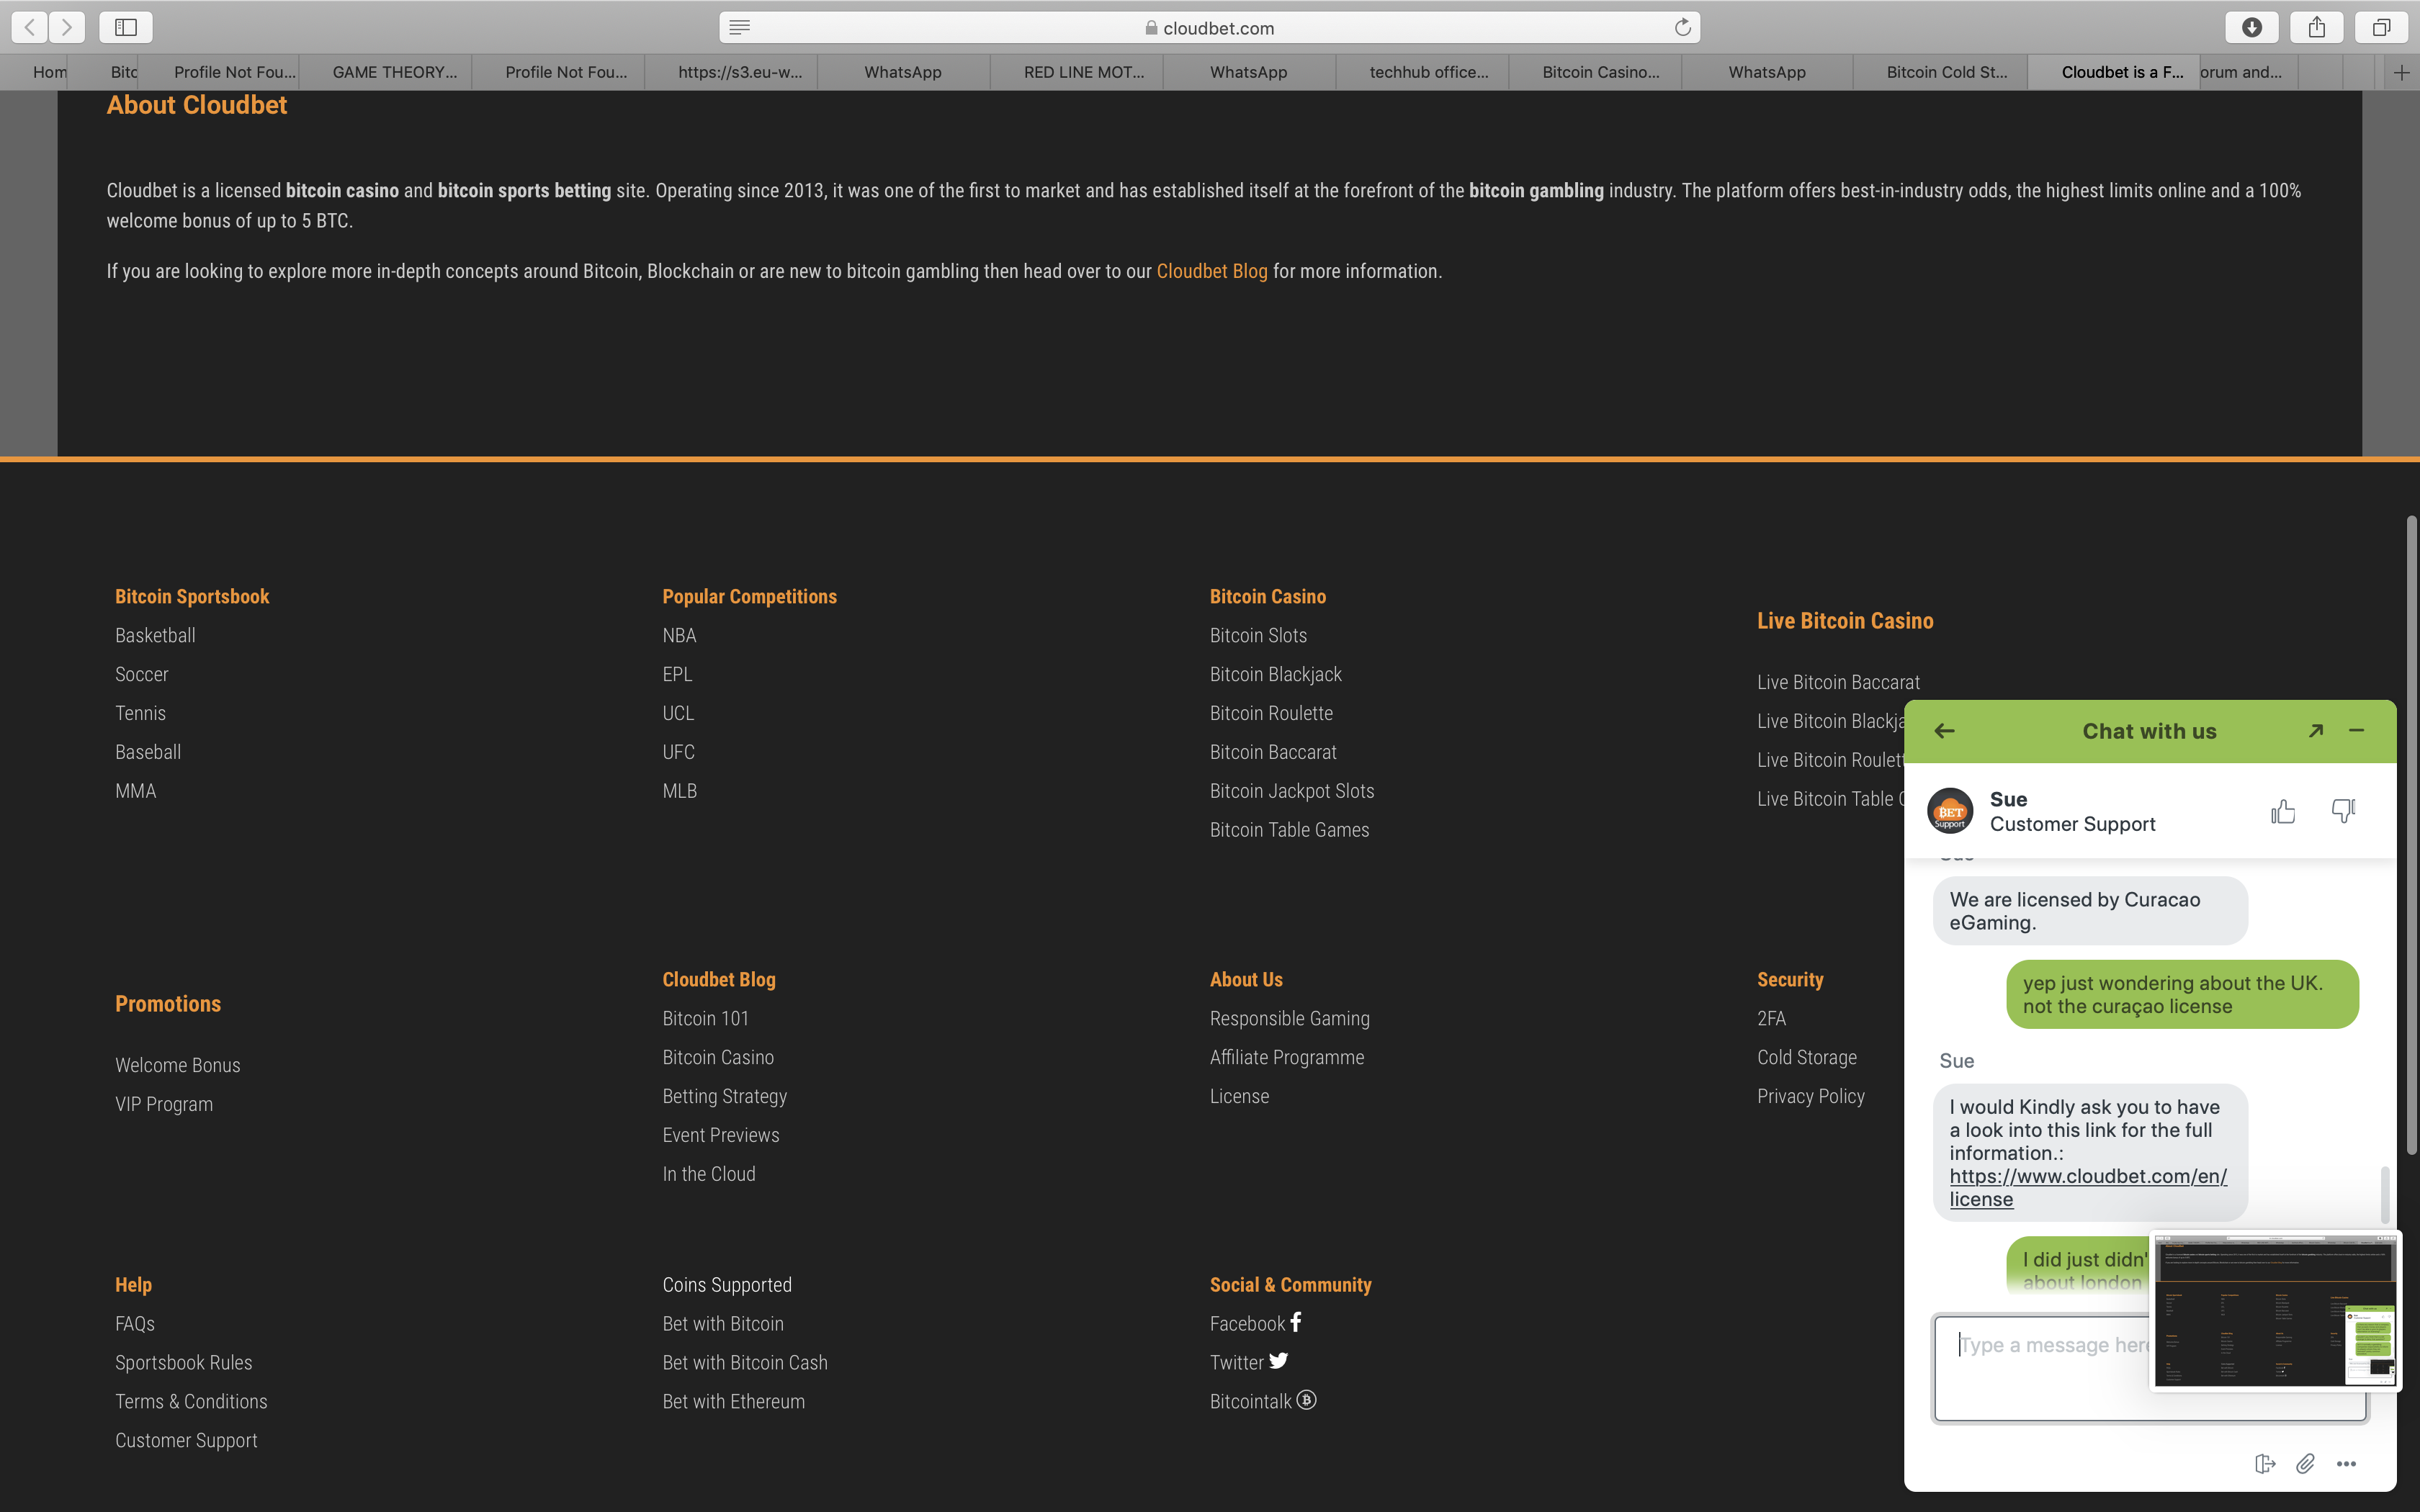Open the Cloudbet Blog inline link
Screen dimensions: 2420x1512
pos(1211,271)
